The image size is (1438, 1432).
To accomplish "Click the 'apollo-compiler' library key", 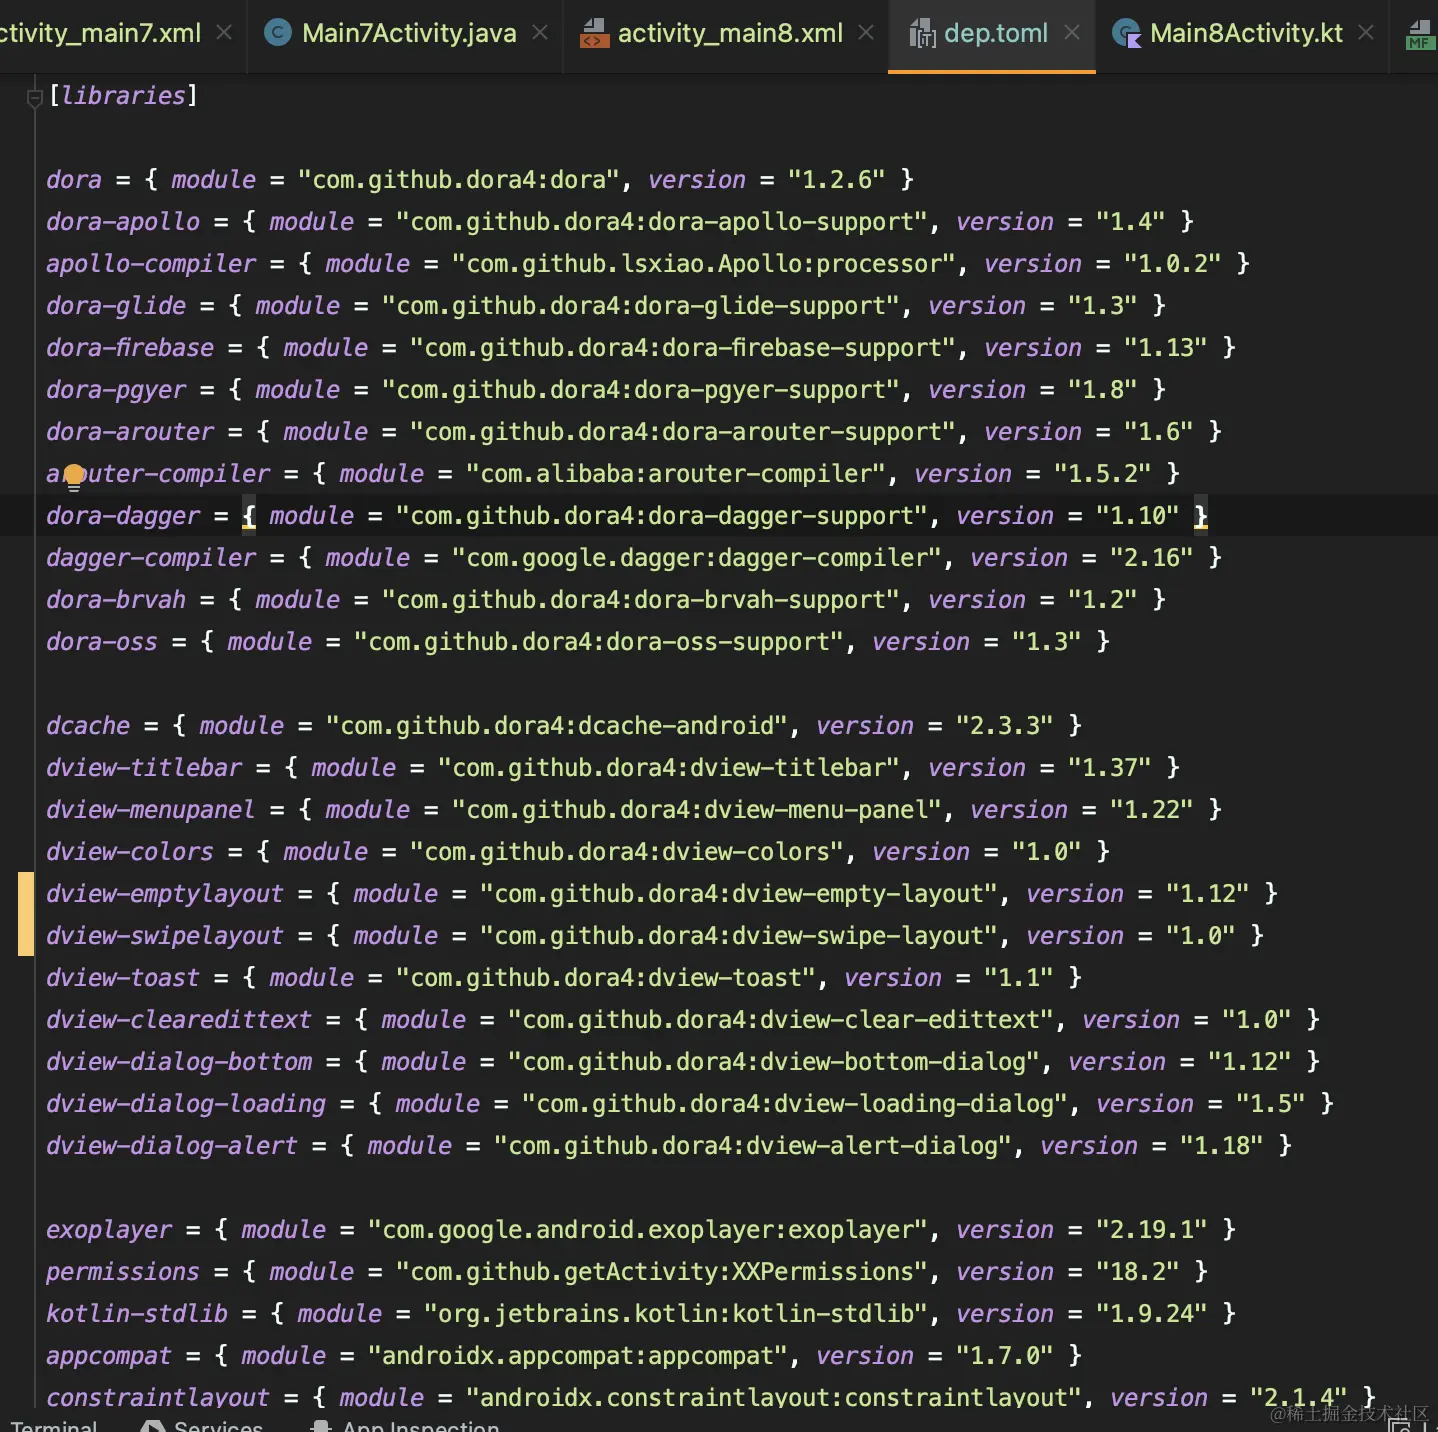I will (x=151, y=264).
